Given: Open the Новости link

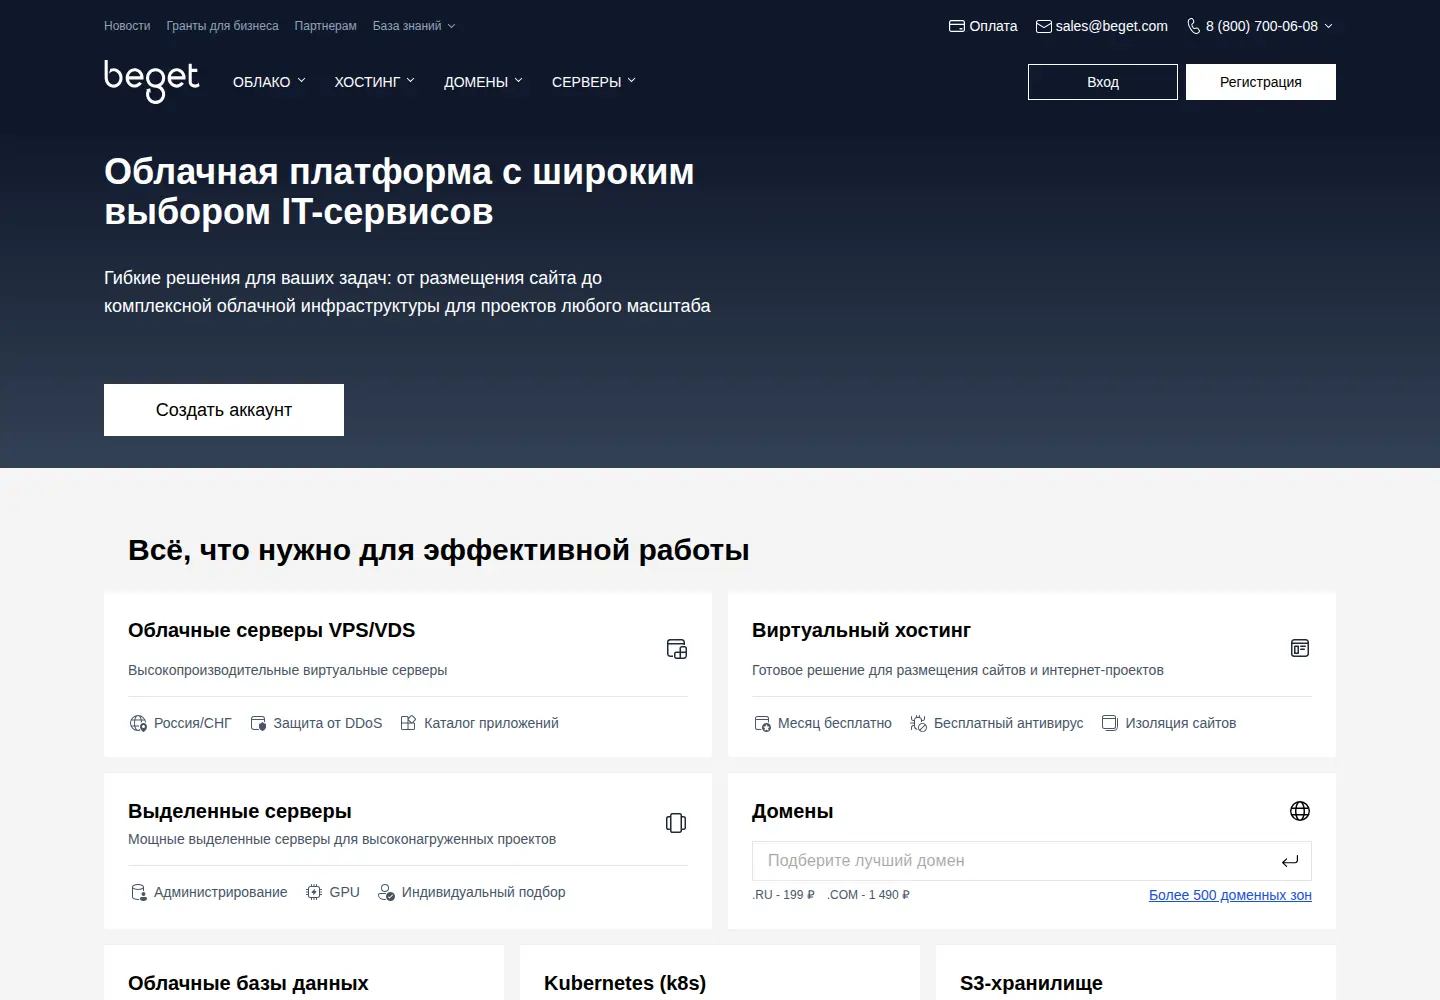Looking at the screenshot, I should pyautogui.click(x=127, y=26).
